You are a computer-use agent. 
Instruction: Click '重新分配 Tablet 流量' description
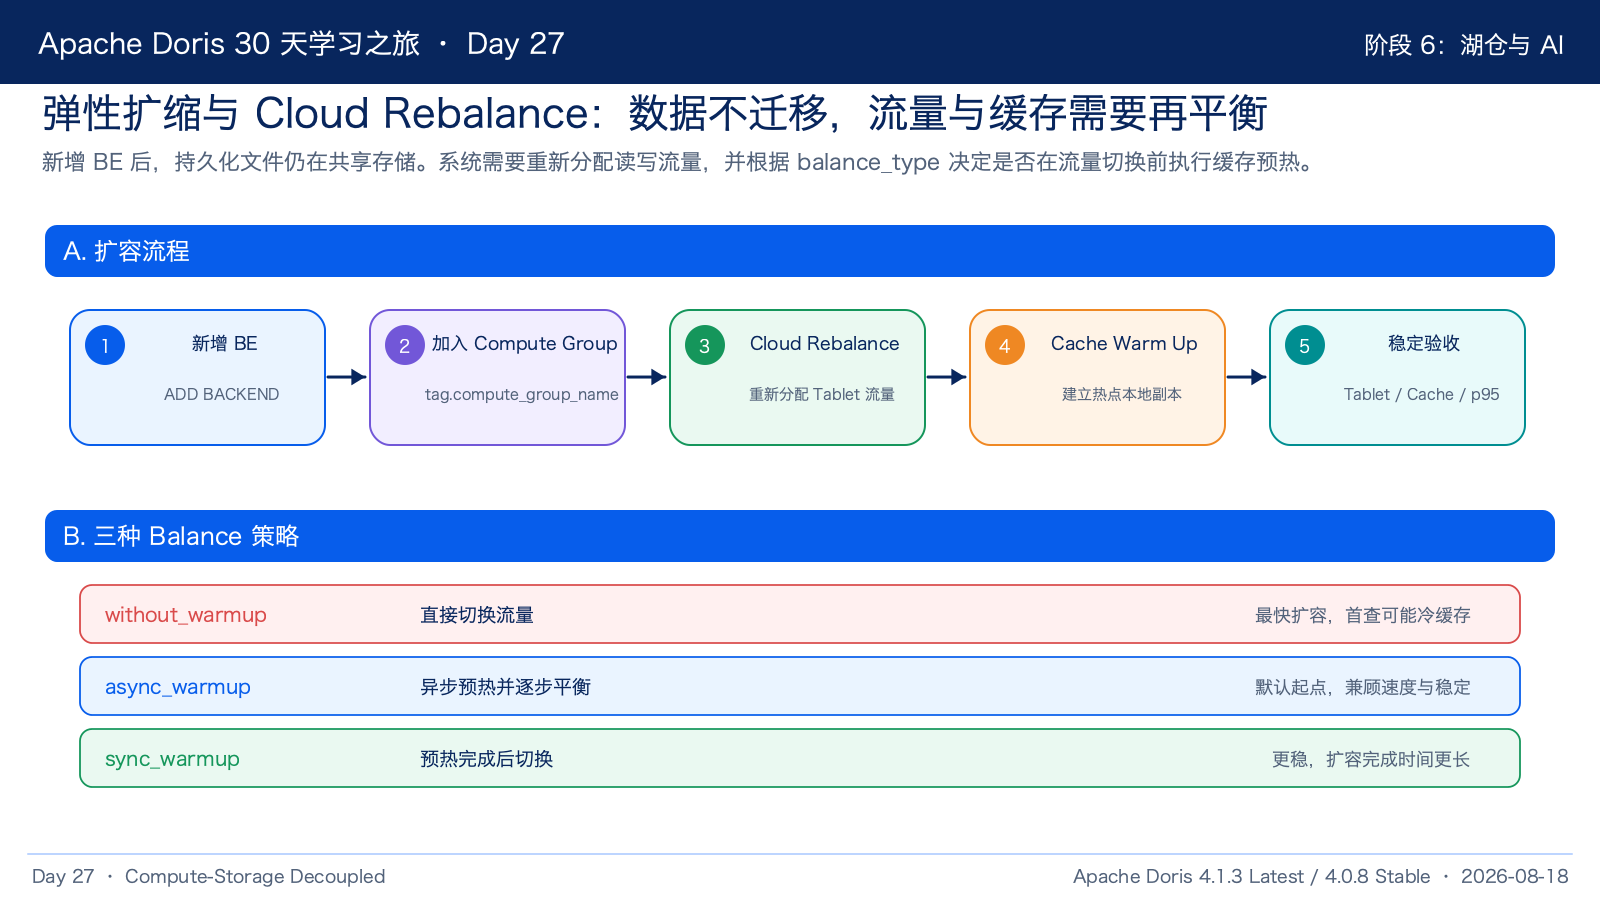click(x=822, y=394)
